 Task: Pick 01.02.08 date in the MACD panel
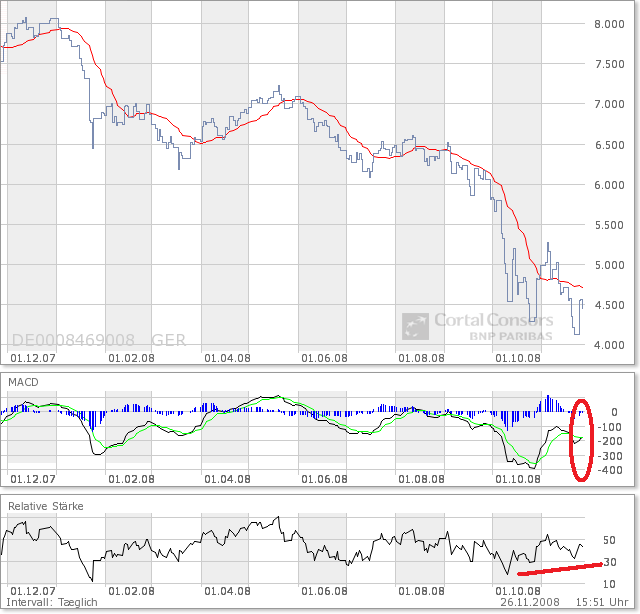(131, 479)
